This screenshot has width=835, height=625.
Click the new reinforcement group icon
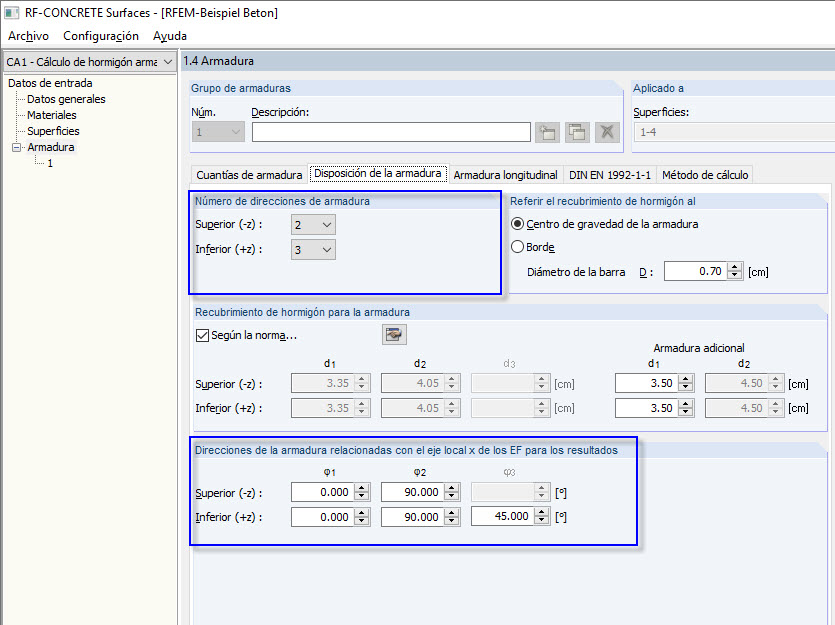[x=547, y=132]
